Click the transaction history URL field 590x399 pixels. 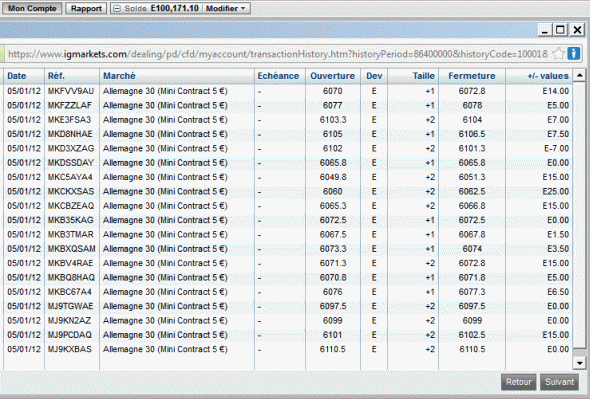pyautogui.click(x=278, y=54)
